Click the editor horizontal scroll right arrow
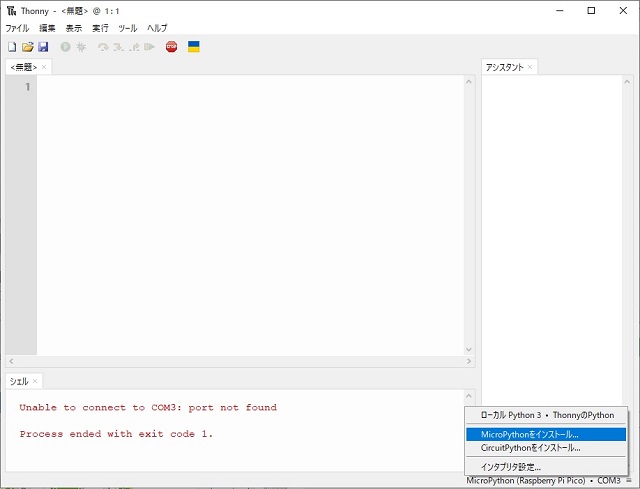This screenshot has height=489, width=640. point(469,361)
